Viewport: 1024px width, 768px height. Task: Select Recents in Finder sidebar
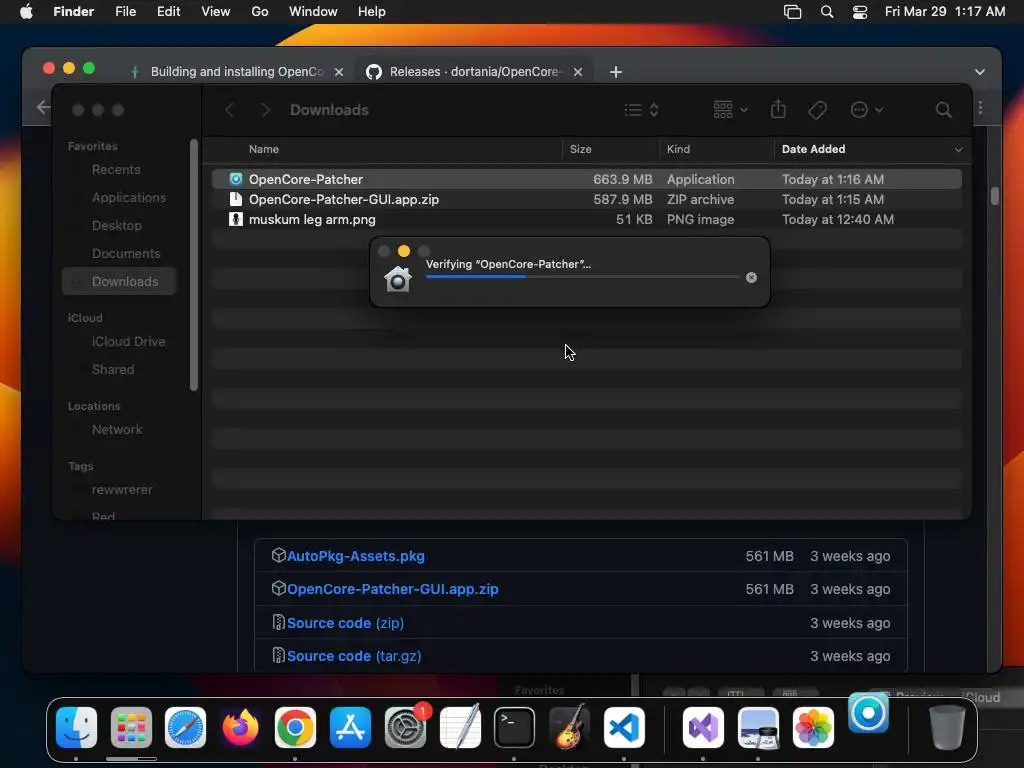[116, 170]
